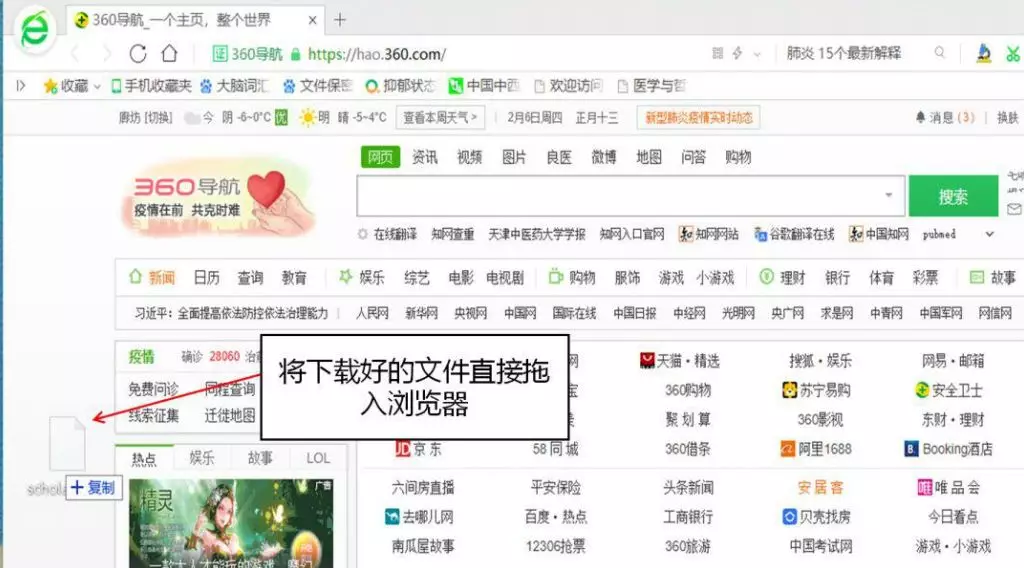Viewport: 1024px width, 568px height.
Task: Click the address bar URL hao.360.com
Action: (377, 54)
